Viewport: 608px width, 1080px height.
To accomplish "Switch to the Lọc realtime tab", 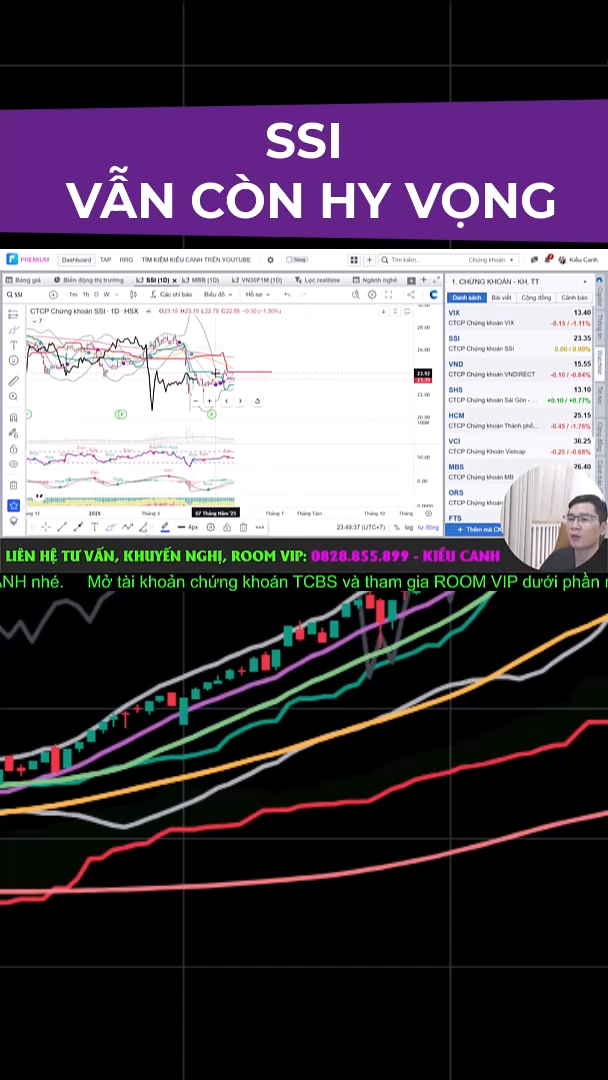I will tap(317, 280).
